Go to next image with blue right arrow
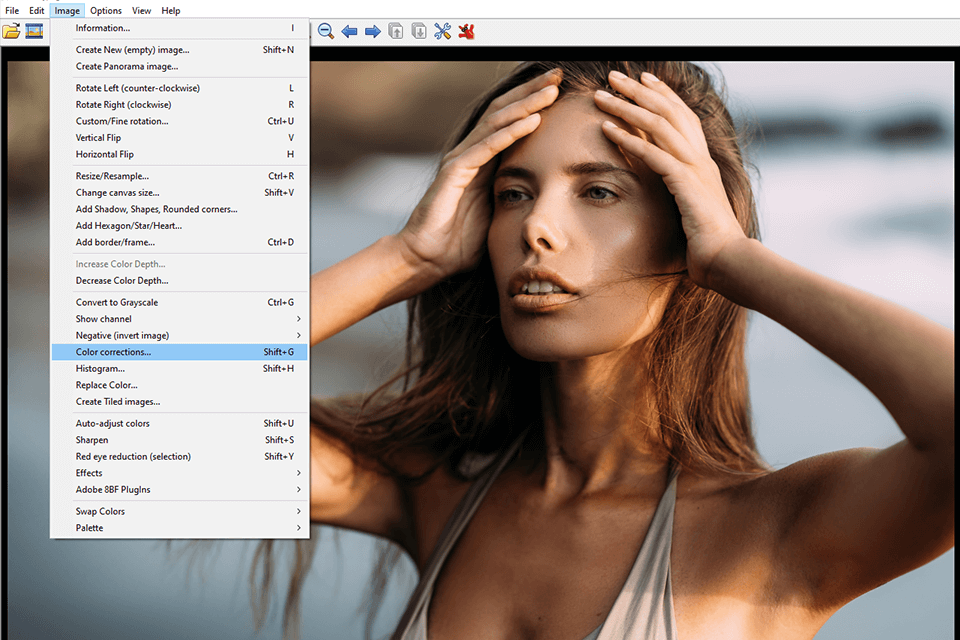Viewport: 960px width, 640px height. [x=371, y=31]
